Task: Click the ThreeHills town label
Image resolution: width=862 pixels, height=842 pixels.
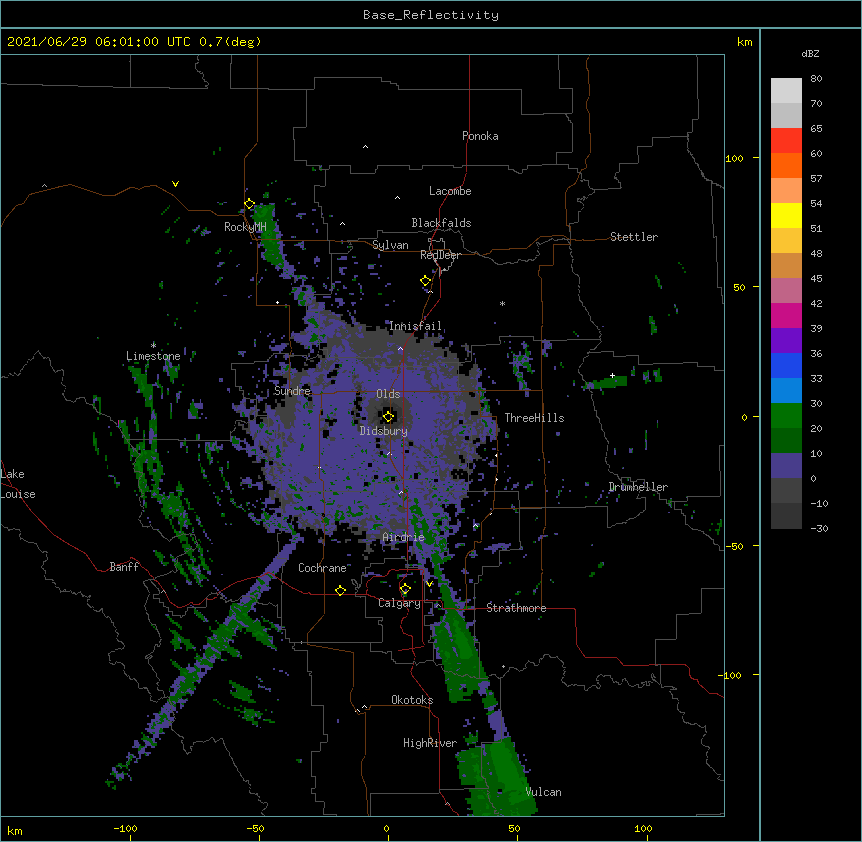Action: pyautogui.click(x=534, y=418)
